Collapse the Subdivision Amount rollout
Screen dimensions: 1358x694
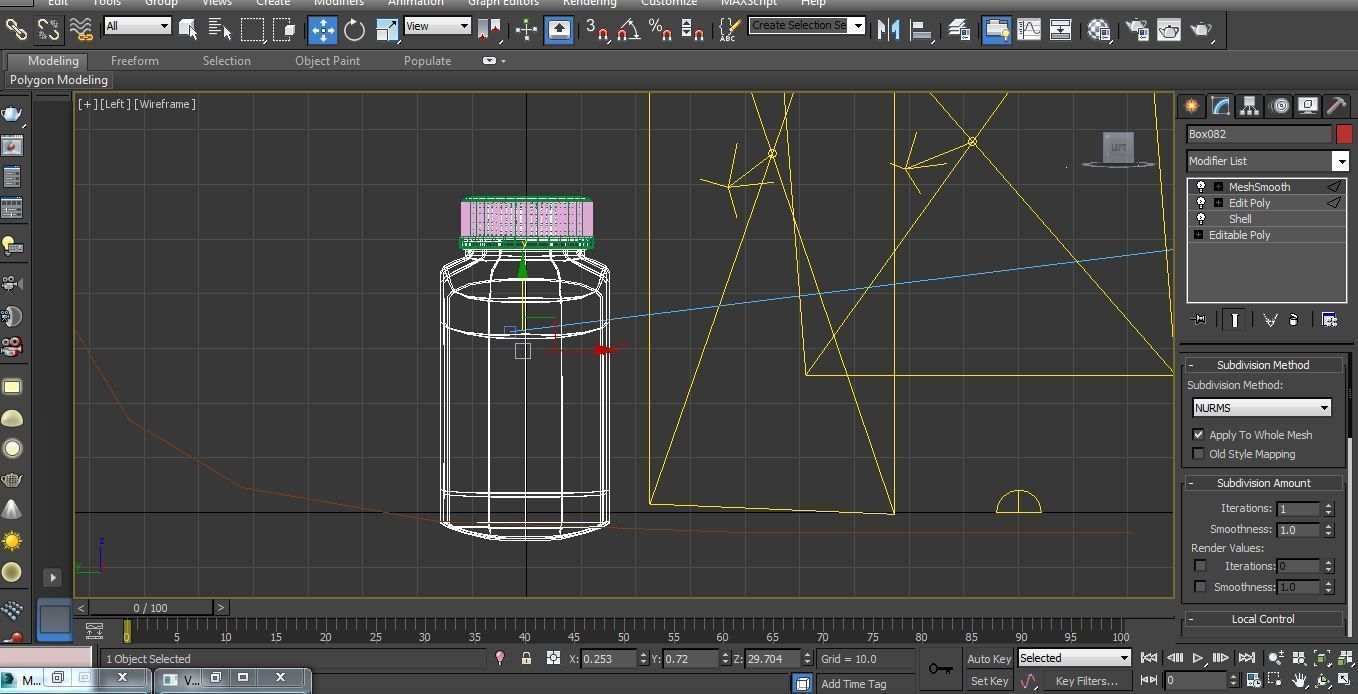point(1263,483)
